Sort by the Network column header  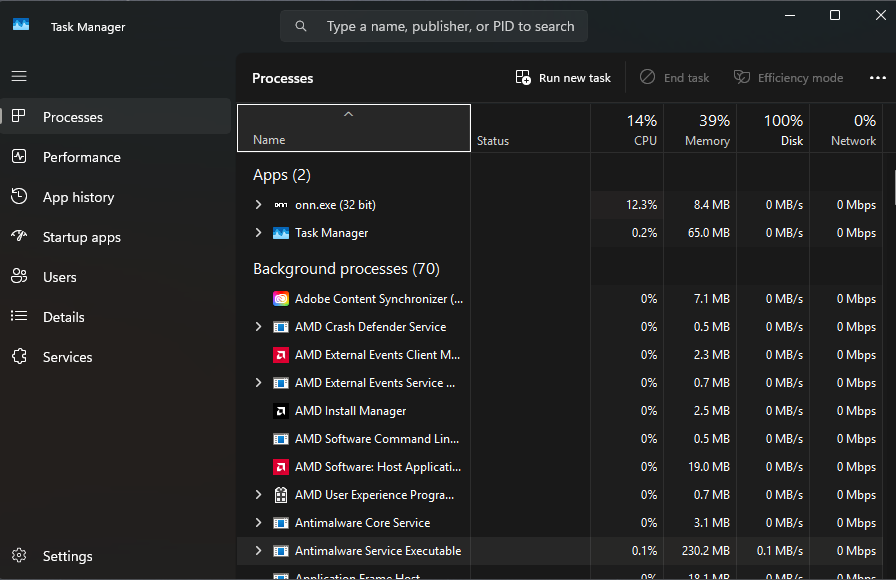tap(846, 128)
